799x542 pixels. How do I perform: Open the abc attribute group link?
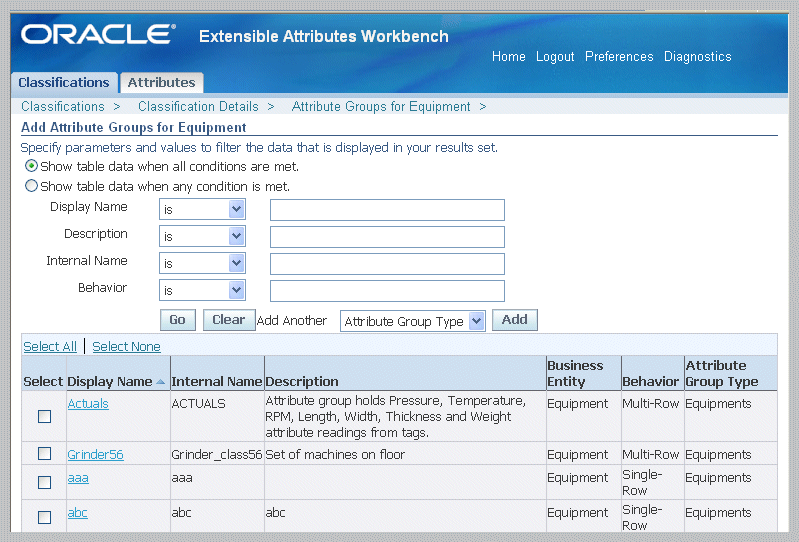click(77, 512)
